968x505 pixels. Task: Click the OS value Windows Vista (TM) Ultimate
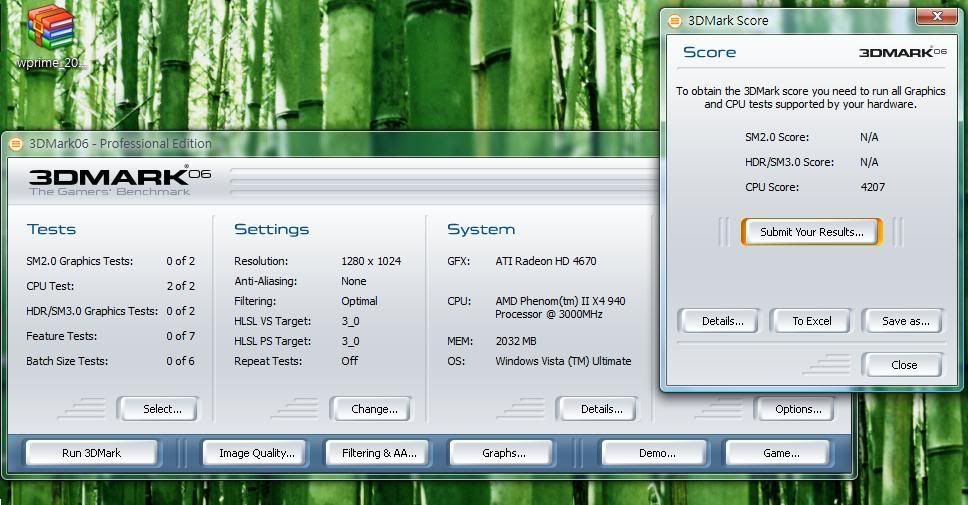(563, 361)
